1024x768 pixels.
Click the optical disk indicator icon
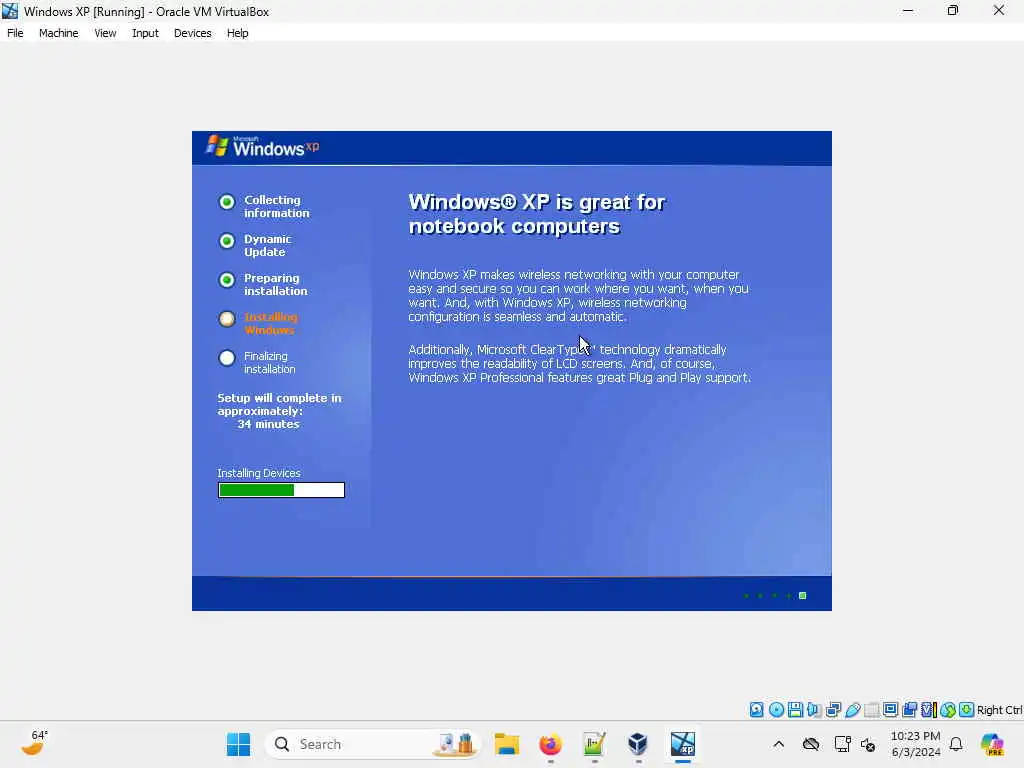tap(776, 710)
